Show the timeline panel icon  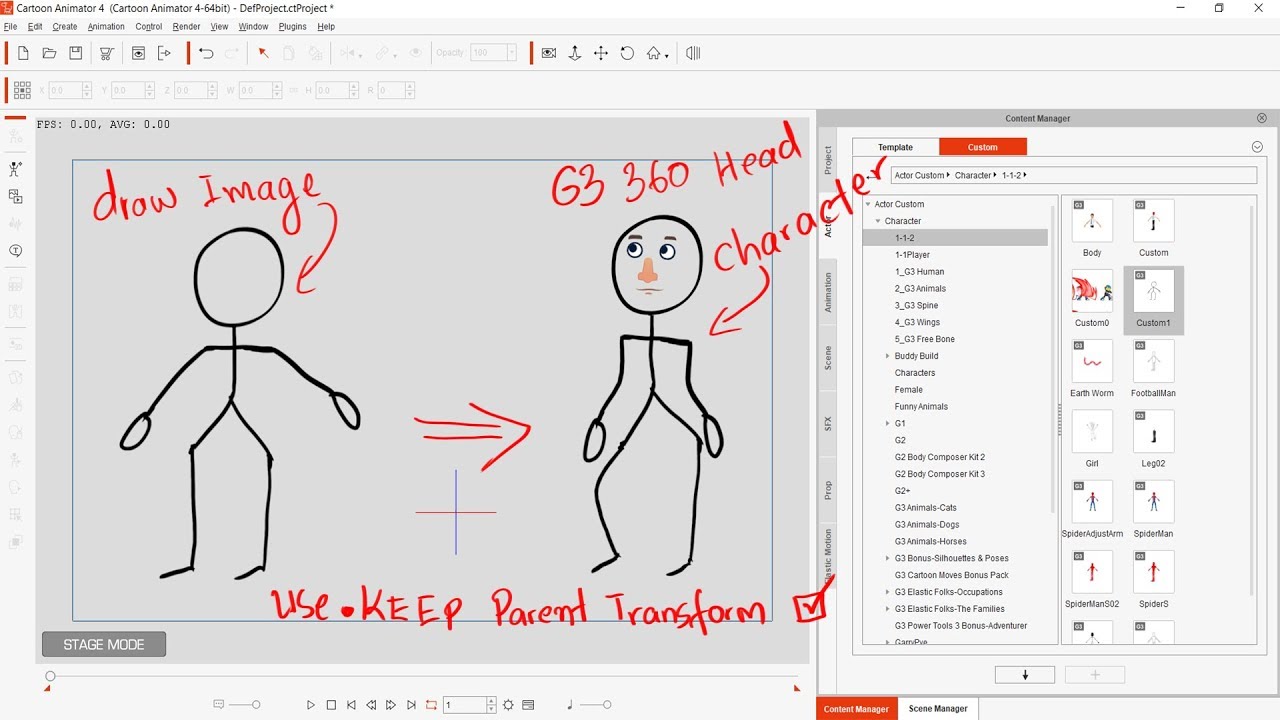click(528, 705)
